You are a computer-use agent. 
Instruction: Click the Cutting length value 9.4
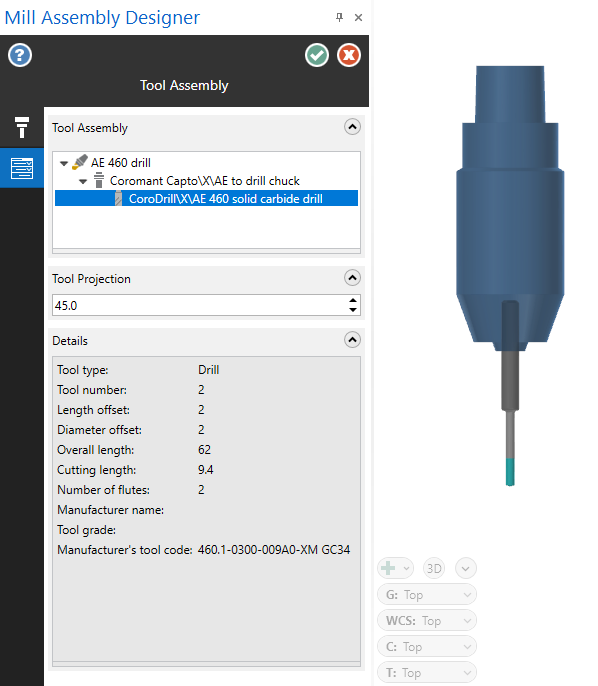tap(206, 470)
